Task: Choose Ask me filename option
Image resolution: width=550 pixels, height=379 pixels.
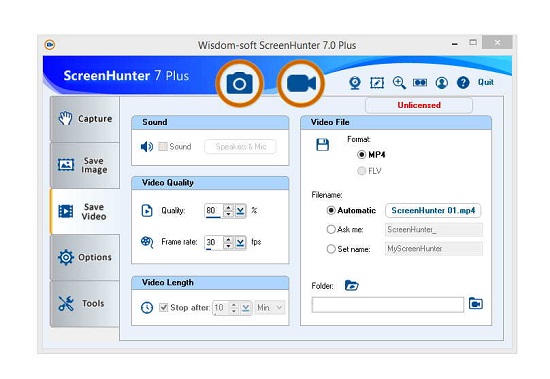Action: (331, 230)
